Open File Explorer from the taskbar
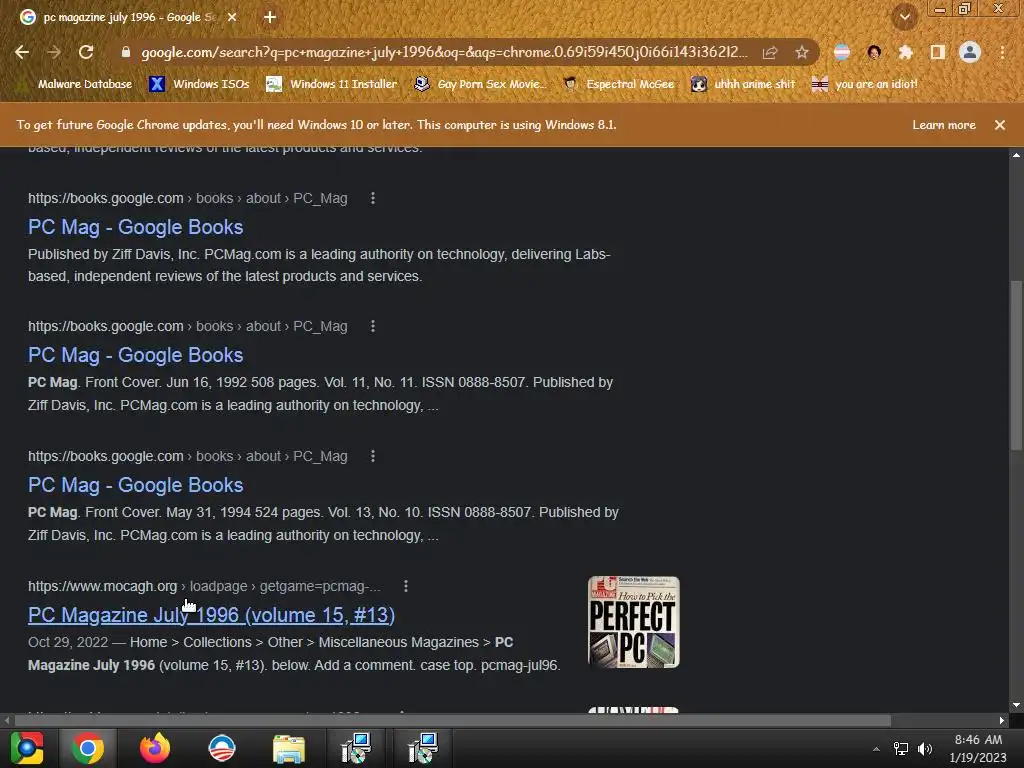Screen dimensions: 1024x768 point(289,748)
